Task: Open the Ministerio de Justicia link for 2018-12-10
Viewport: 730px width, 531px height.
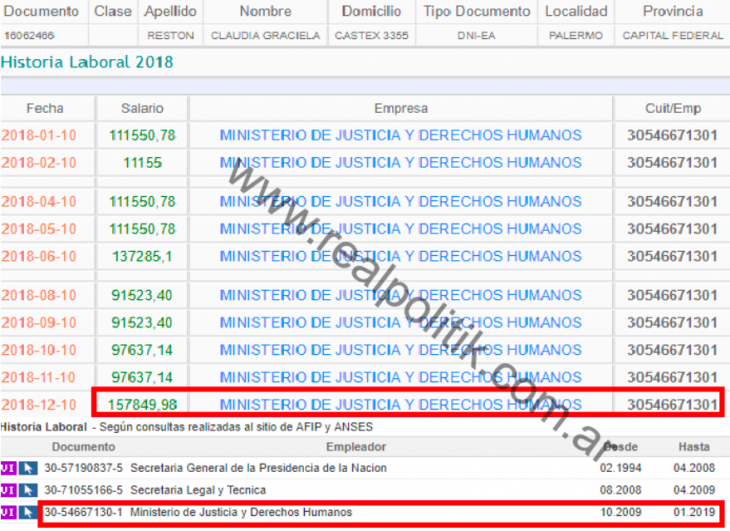Action: coord(400,405)
